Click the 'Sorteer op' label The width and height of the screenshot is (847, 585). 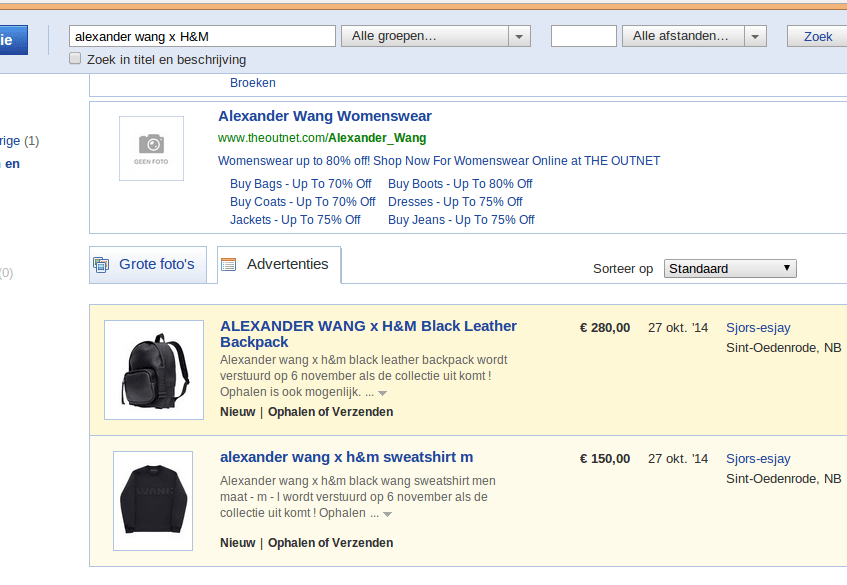tap(623, 269)
